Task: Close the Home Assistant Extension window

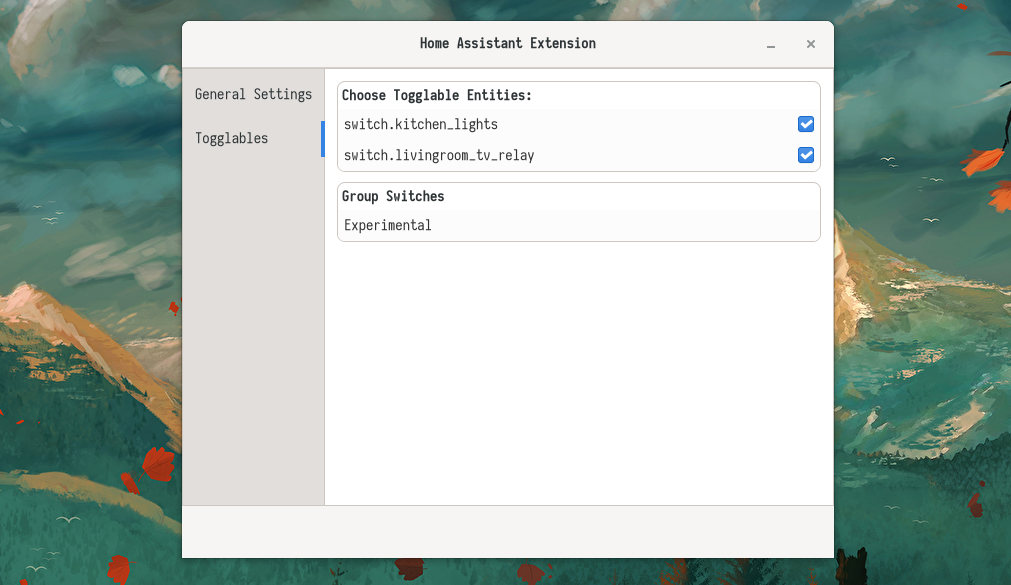Action: pyautogui.click(x=810, y=44)
